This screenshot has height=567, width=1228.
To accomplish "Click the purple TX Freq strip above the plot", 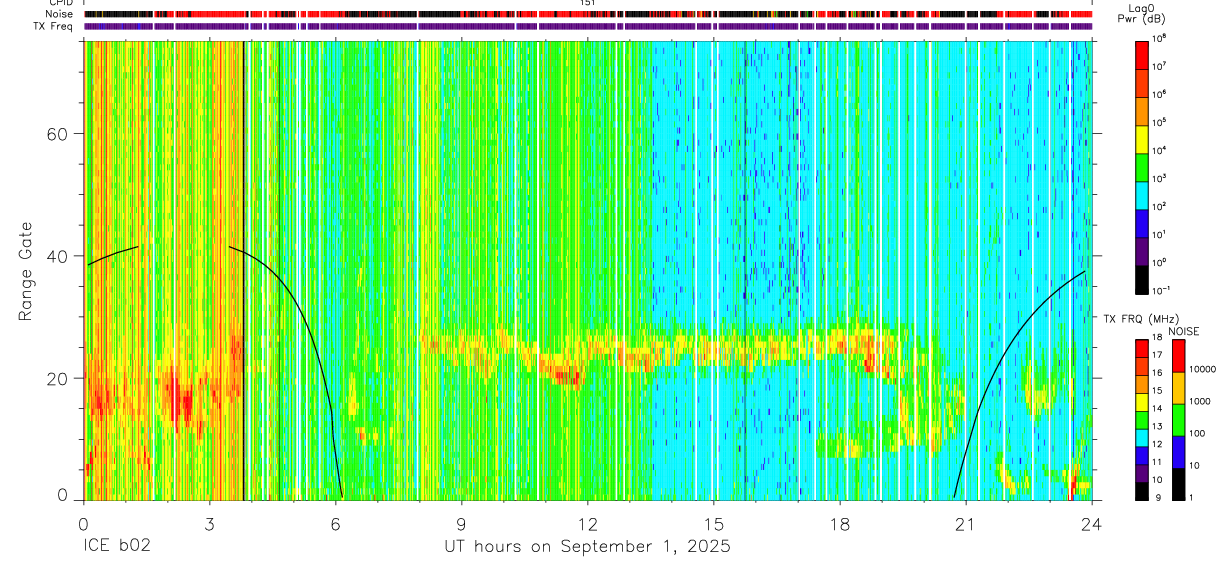I will tap(587, 27).
